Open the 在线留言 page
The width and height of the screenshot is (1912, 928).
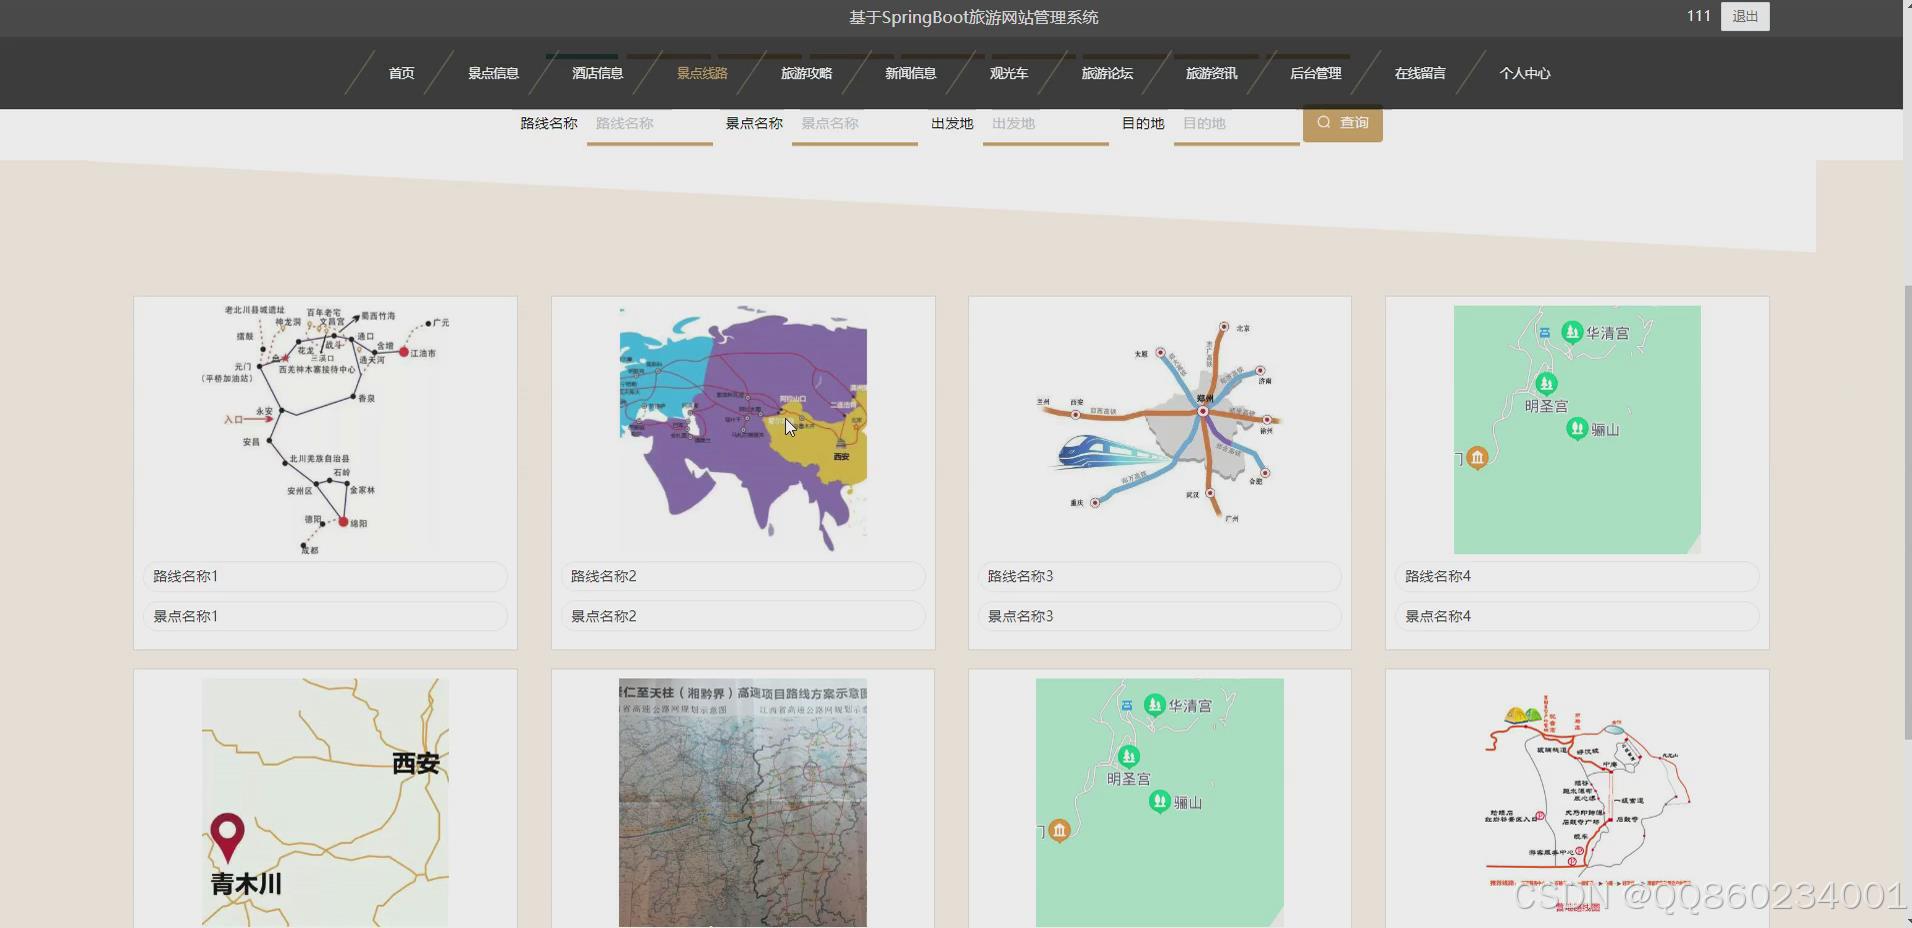point(1420,73)
